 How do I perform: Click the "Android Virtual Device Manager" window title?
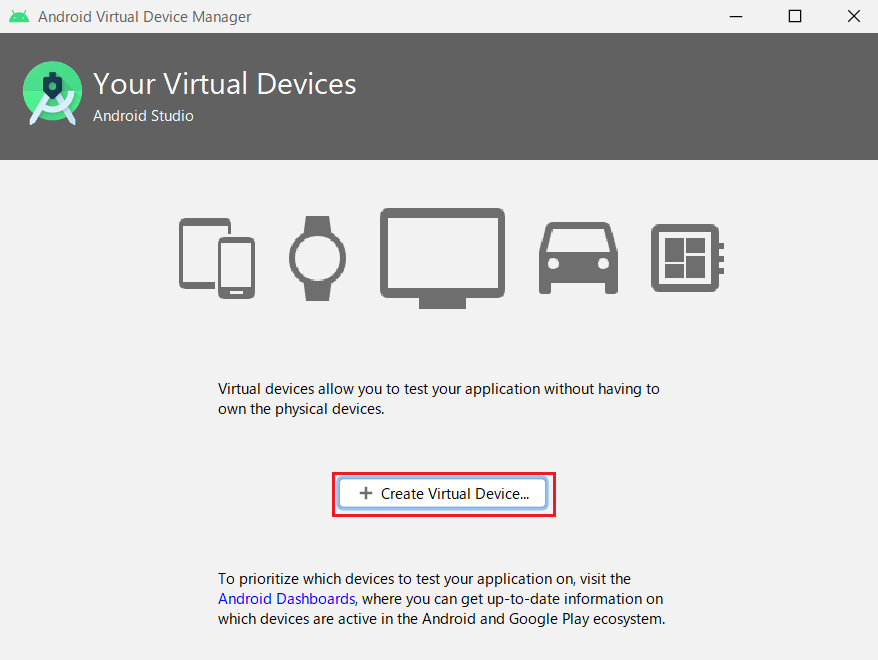click(x=144, y=17)
